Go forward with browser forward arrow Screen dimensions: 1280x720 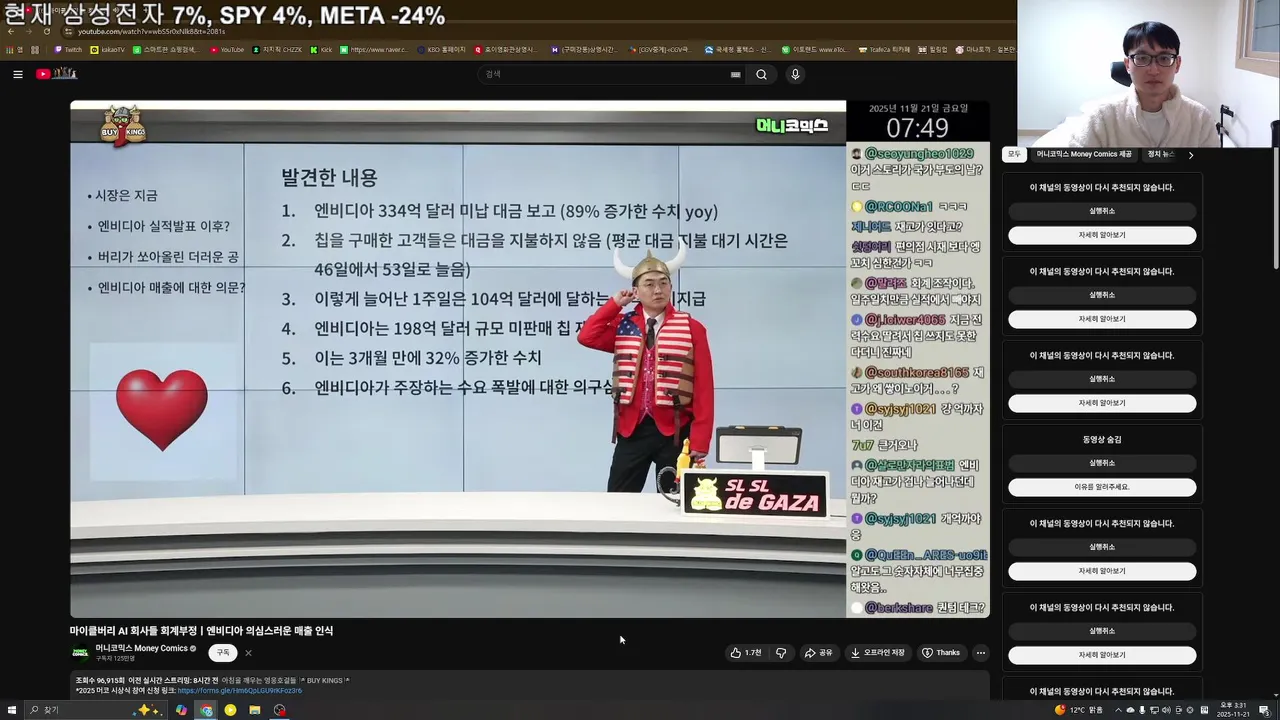coord(28,31)
